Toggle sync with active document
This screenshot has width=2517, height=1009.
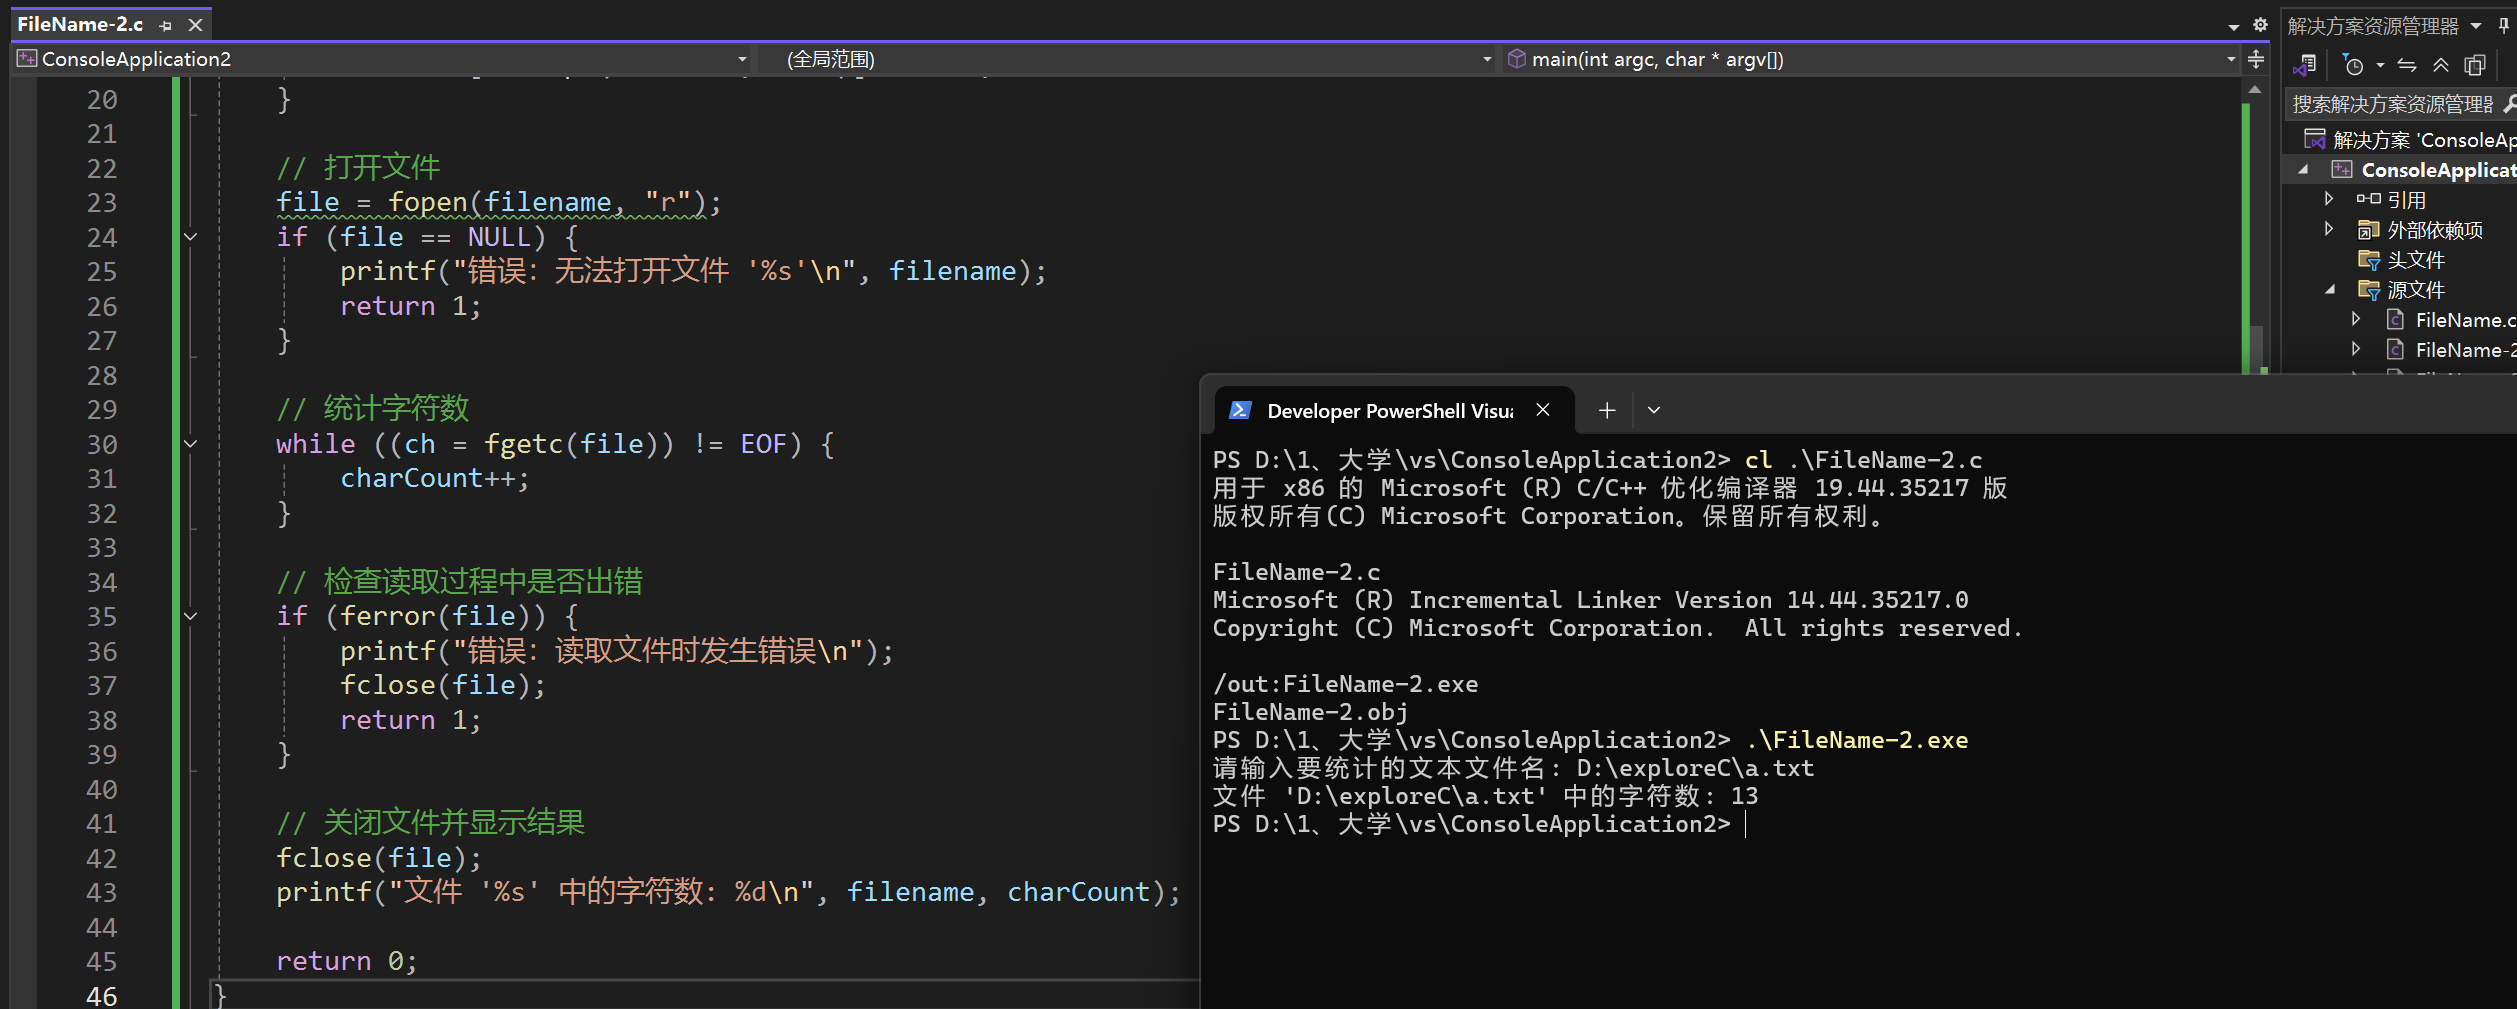pos(2407,66)
